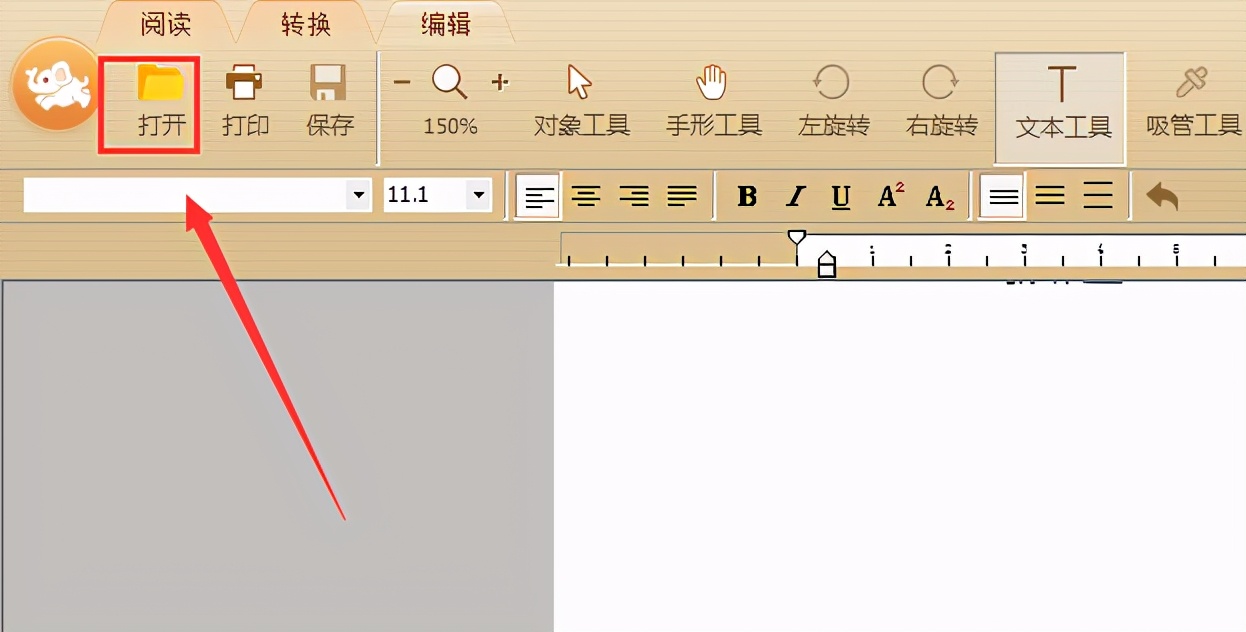Set wide line spacing
Image resolution: width=1246 pixels, height=632 pixels.
[x=1098, y=196]
